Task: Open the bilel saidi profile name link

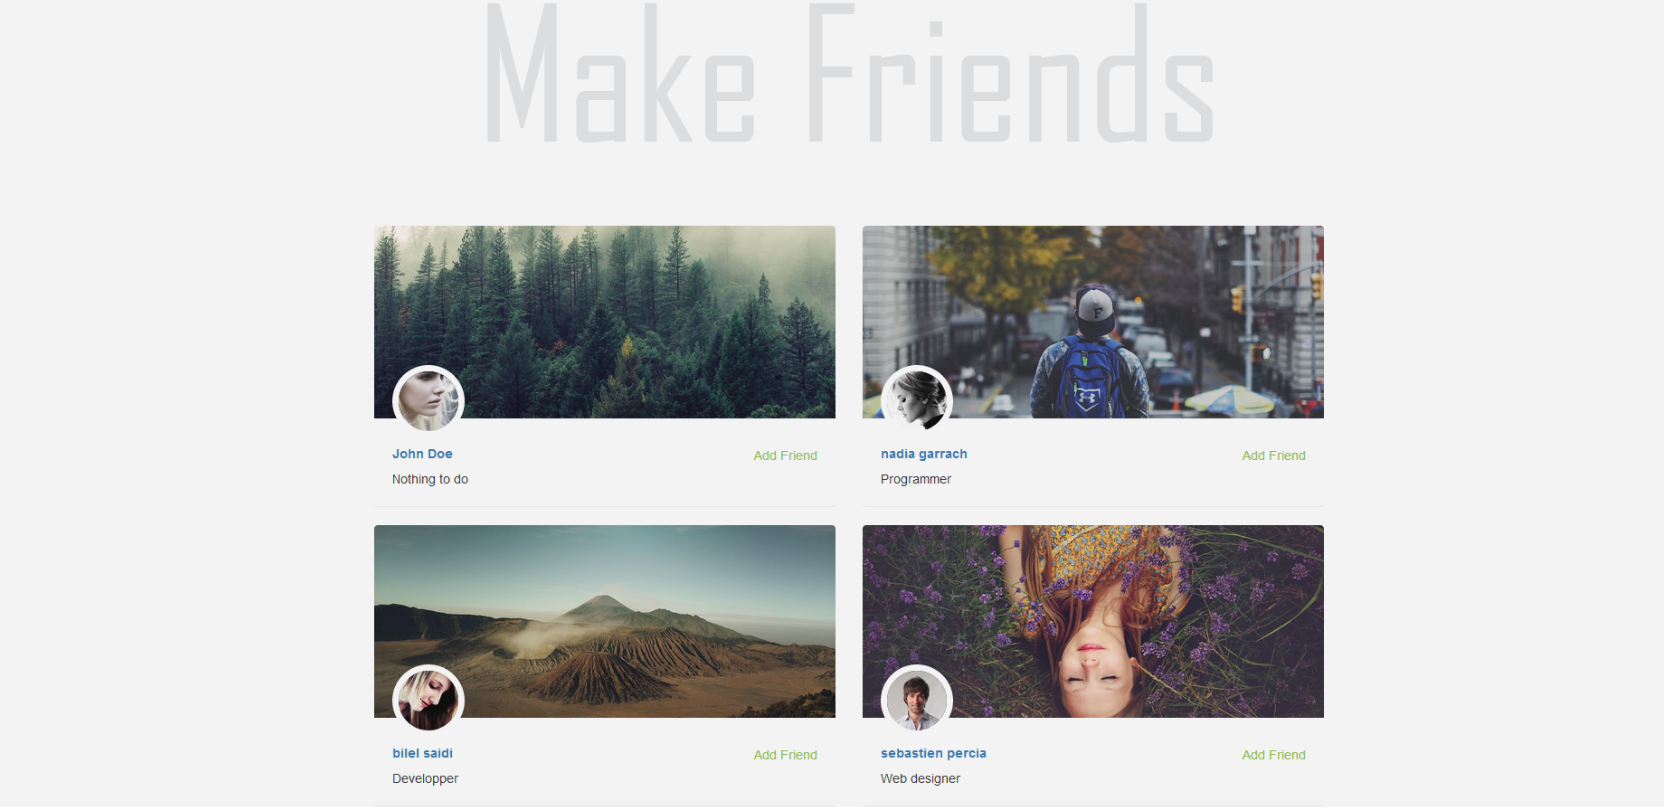Action: click(x=422, y=753)
